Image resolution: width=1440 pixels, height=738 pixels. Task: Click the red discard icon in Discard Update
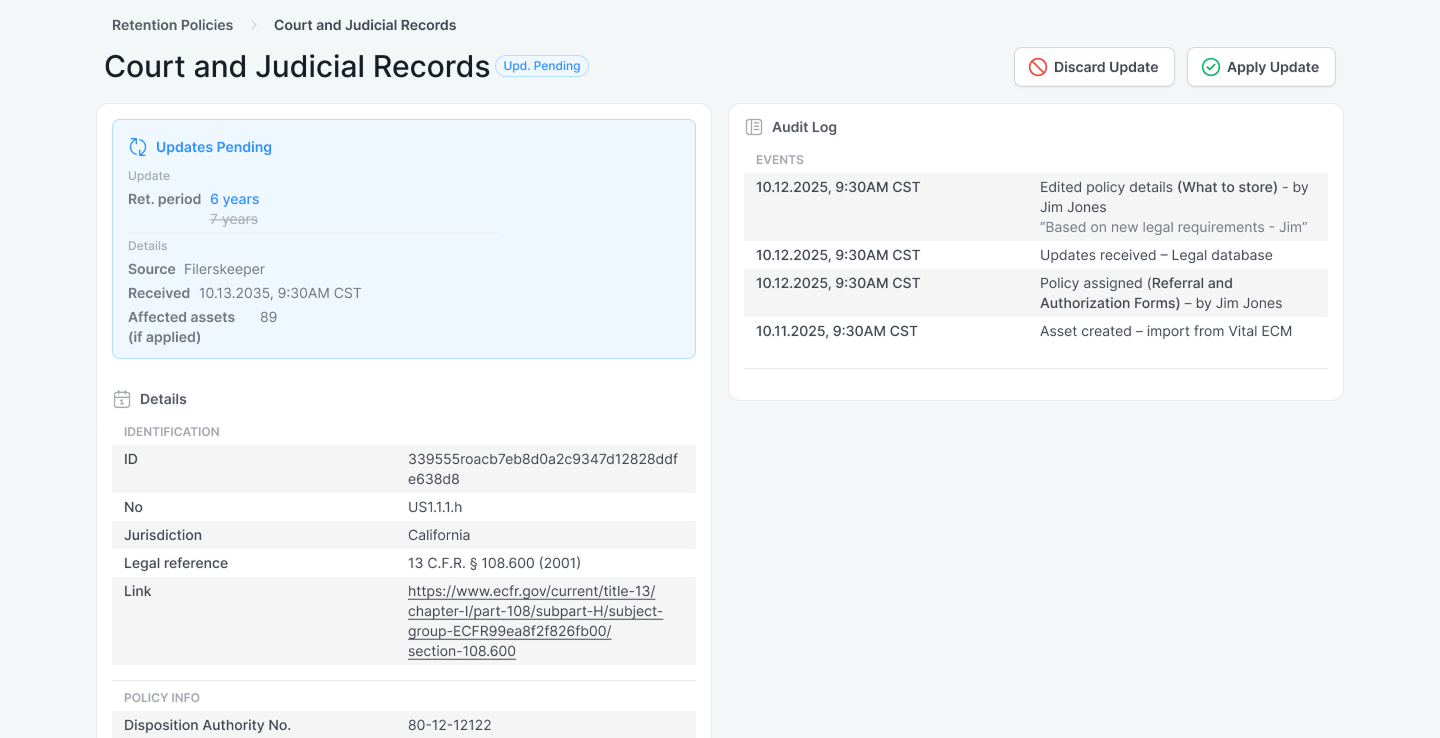coord(1038,67)
